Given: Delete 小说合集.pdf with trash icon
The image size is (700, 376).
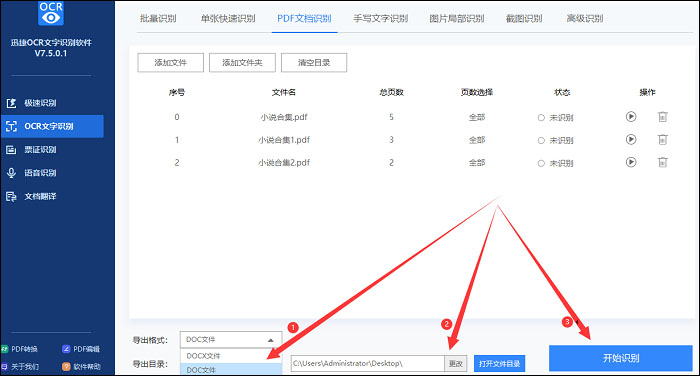Looking at the screenshot, I should coord(662,117).
